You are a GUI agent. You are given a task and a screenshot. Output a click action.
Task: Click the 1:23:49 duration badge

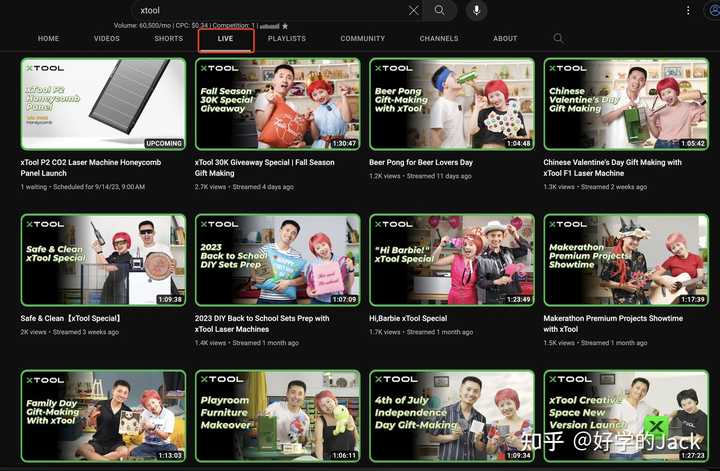click(x=518, y=299)
